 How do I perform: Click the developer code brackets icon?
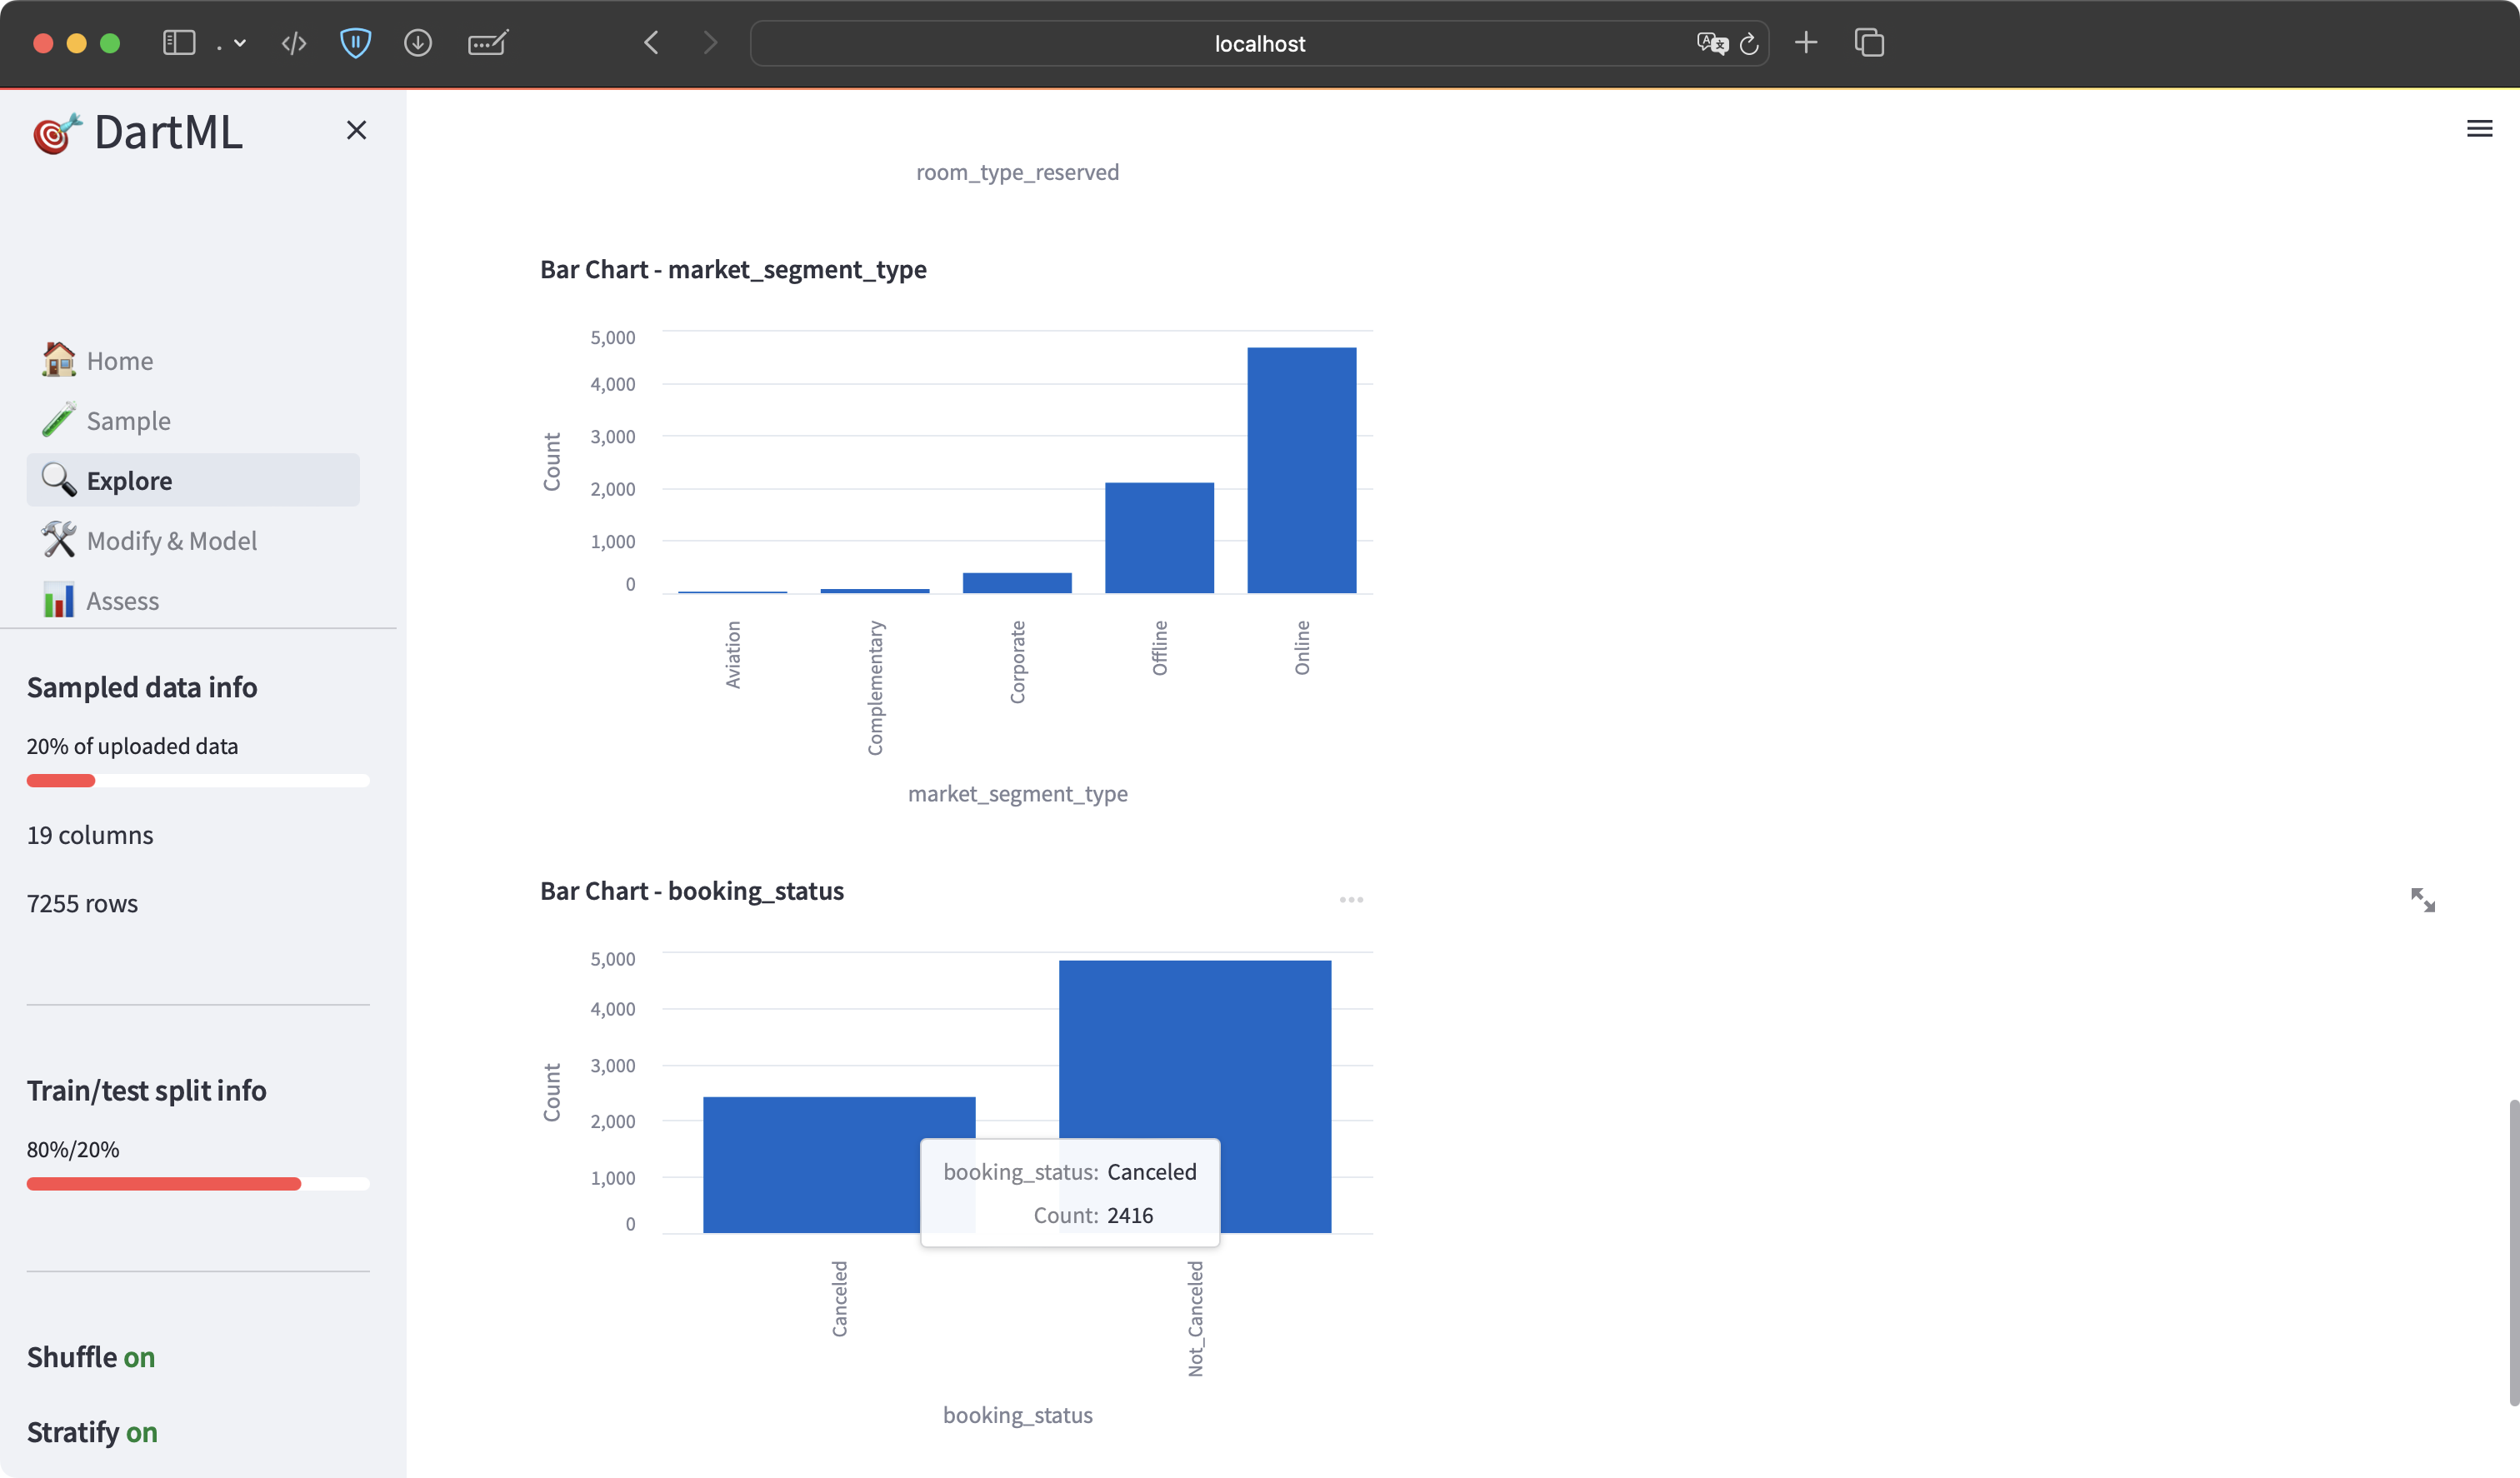click(294, 43)
